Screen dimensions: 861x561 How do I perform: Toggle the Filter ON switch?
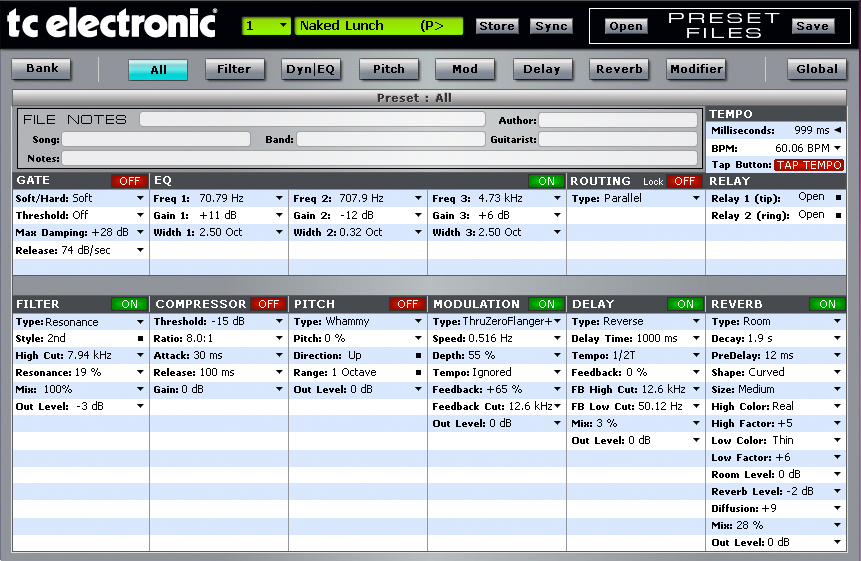coord(130,304)
